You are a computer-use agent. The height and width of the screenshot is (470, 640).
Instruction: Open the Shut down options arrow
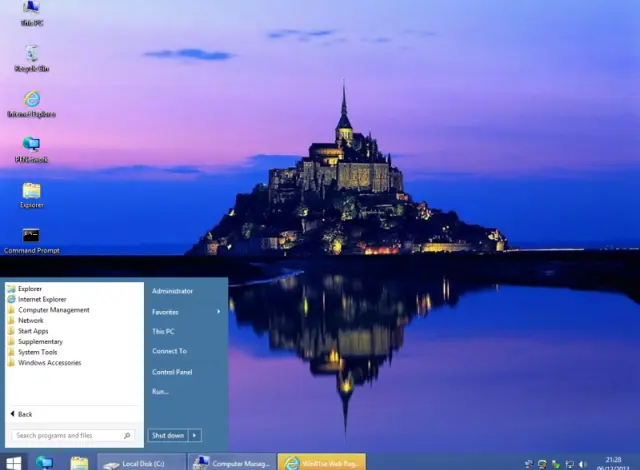tap(195, 435)
